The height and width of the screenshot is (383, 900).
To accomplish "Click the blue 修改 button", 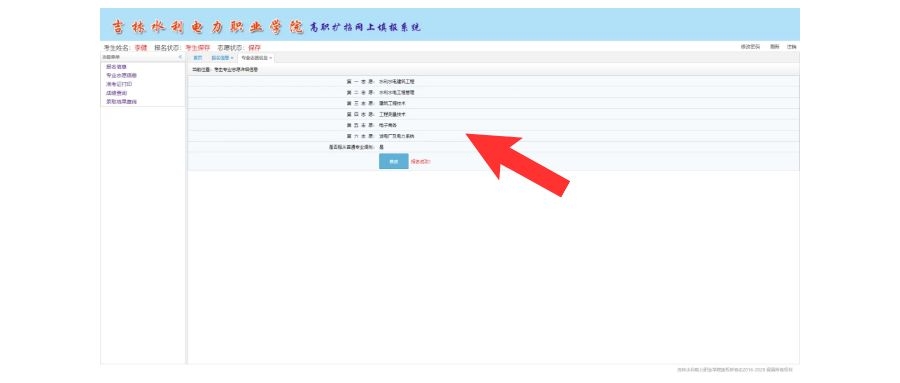I will [394, 162].
